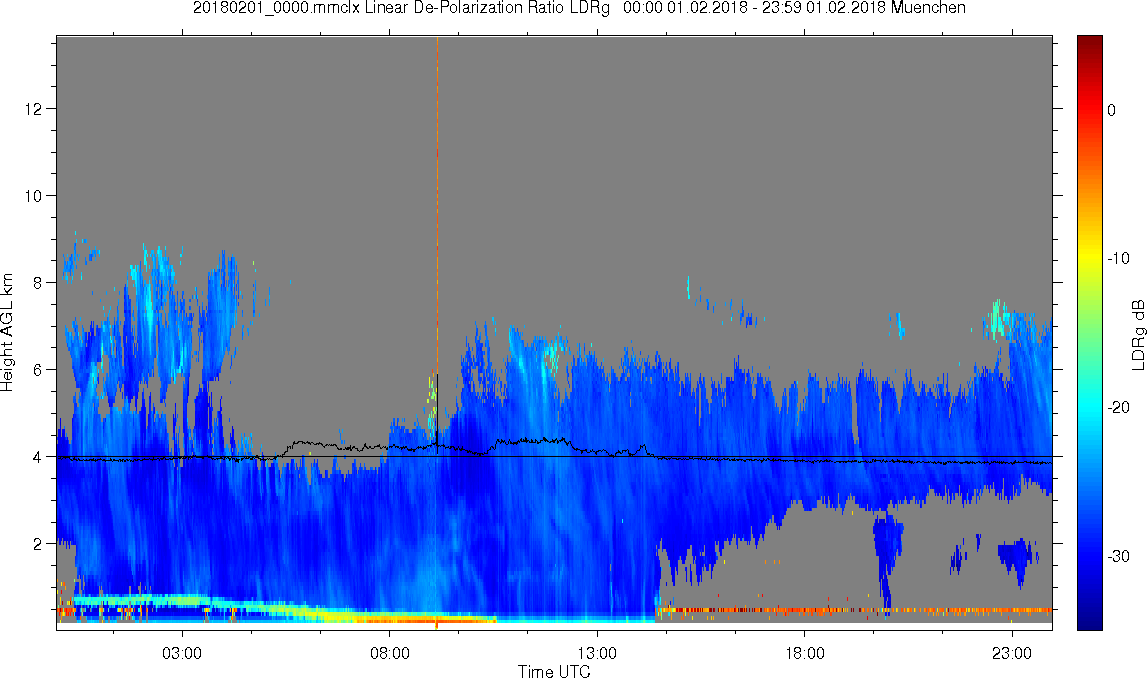Click the 'LDRg dB' colorbar label
1147x678 pixels.
pos(1137,334)
